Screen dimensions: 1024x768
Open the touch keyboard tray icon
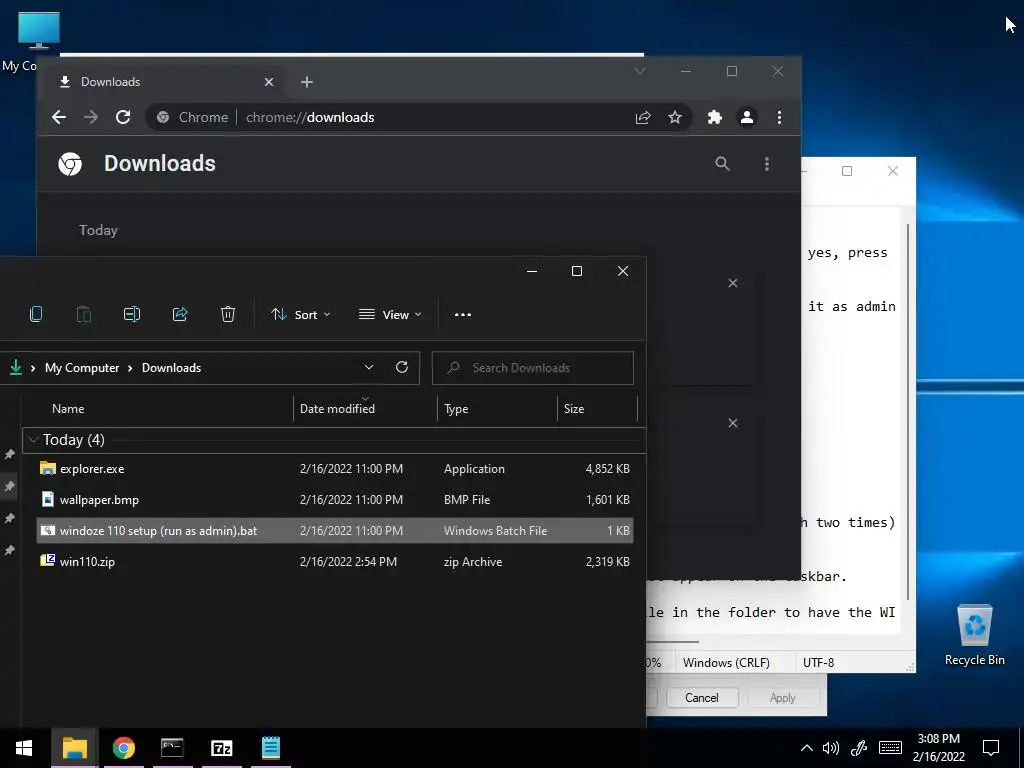[890, 748]
